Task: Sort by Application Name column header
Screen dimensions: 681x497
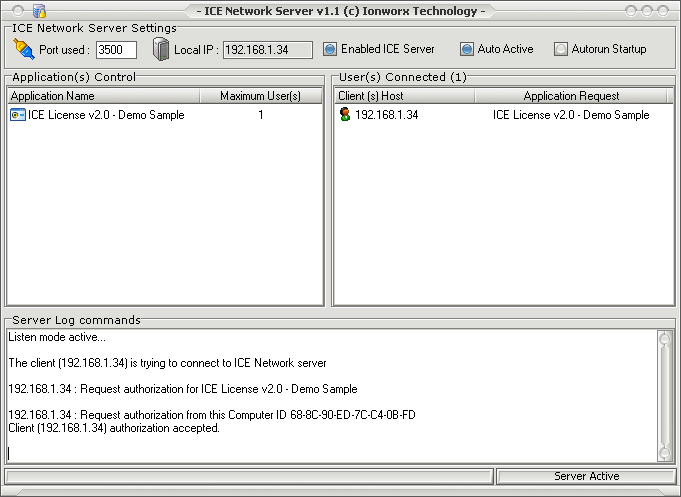Action: 103,96
